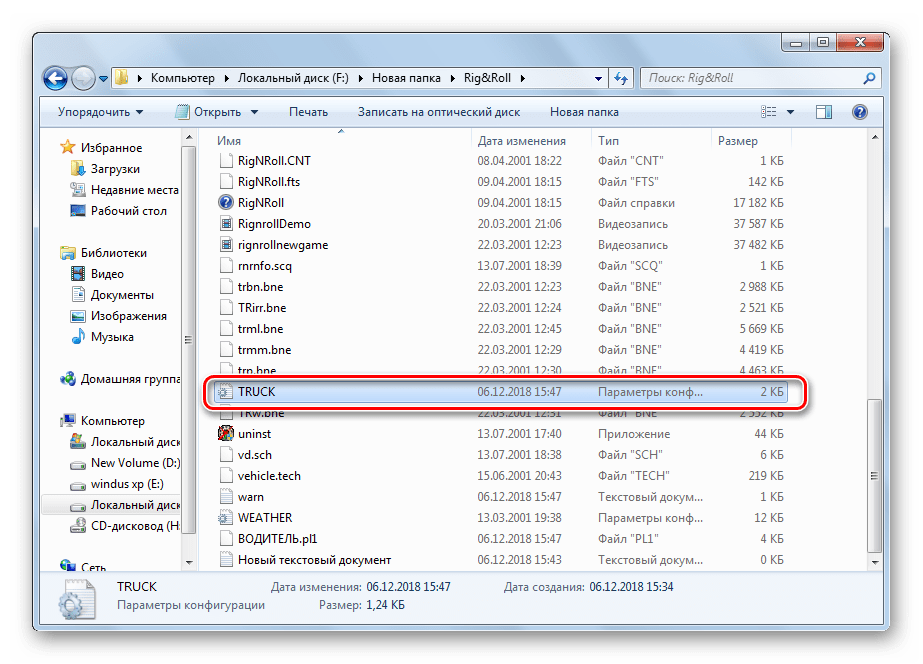Image resolution: width=923 pixels, height=664 pixels.
Task: Open the Упорядочить dropdown menu
Action: click(100, 112)
